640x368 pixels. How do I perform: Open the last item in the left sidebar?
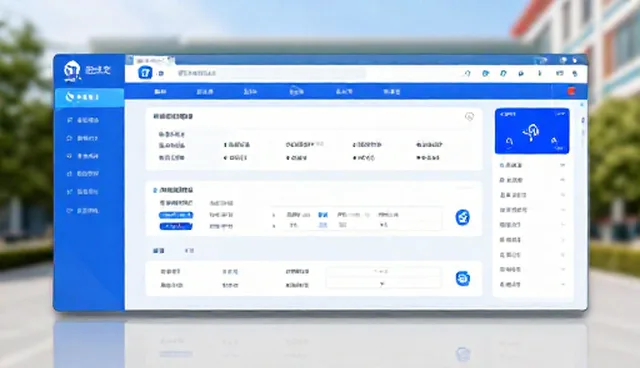pos(83,211)
